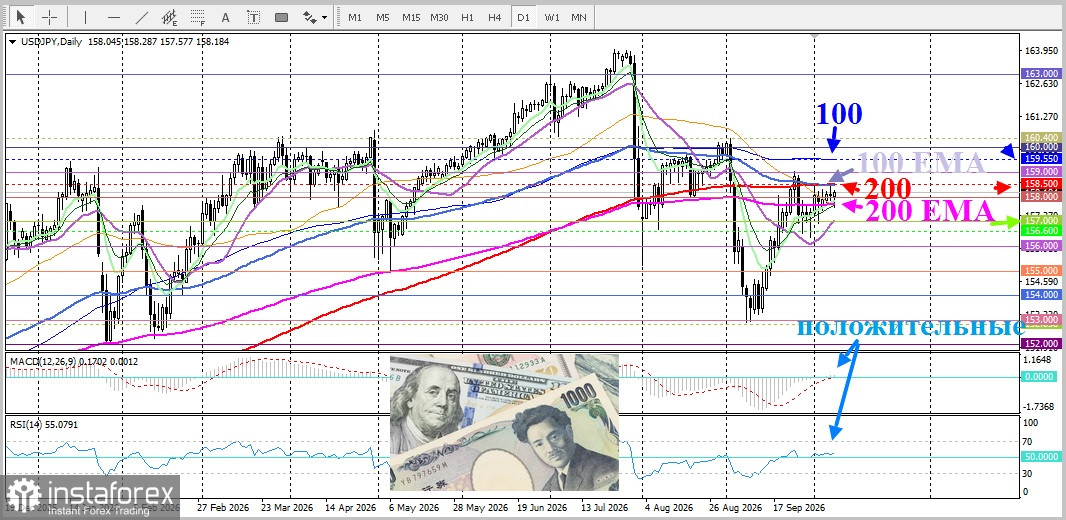
Task: Switch to M5 timeframe
Action: coord(383,17)
